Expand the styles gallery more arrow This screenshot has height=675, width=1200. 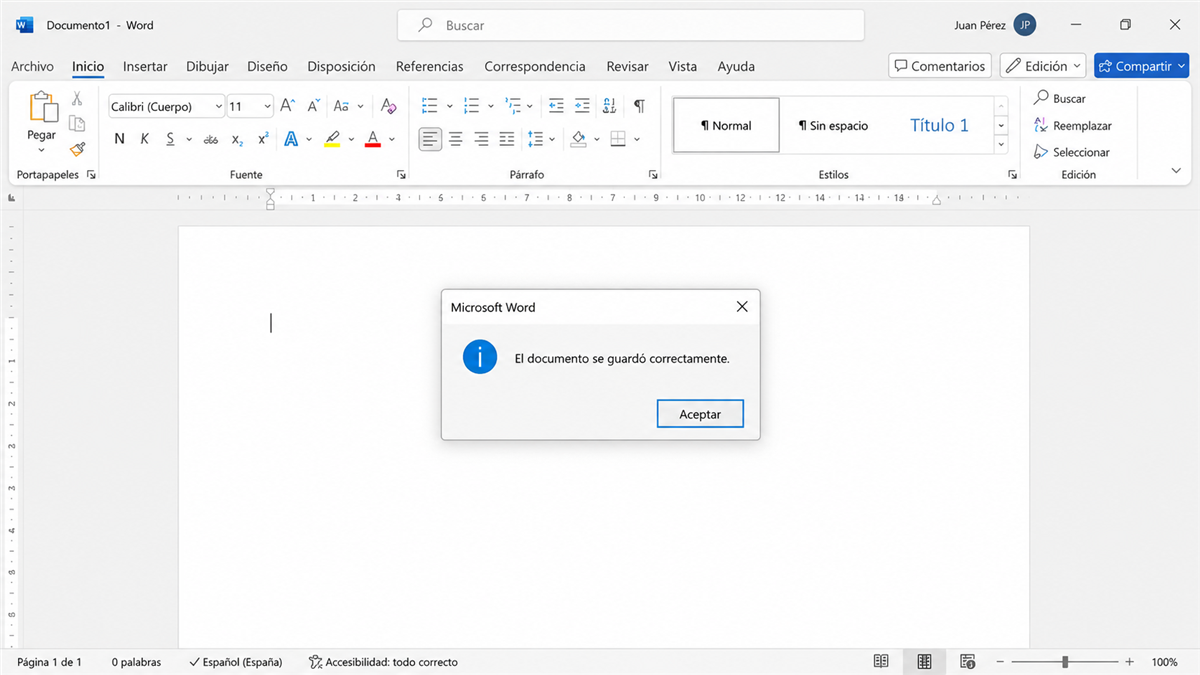1001,144
